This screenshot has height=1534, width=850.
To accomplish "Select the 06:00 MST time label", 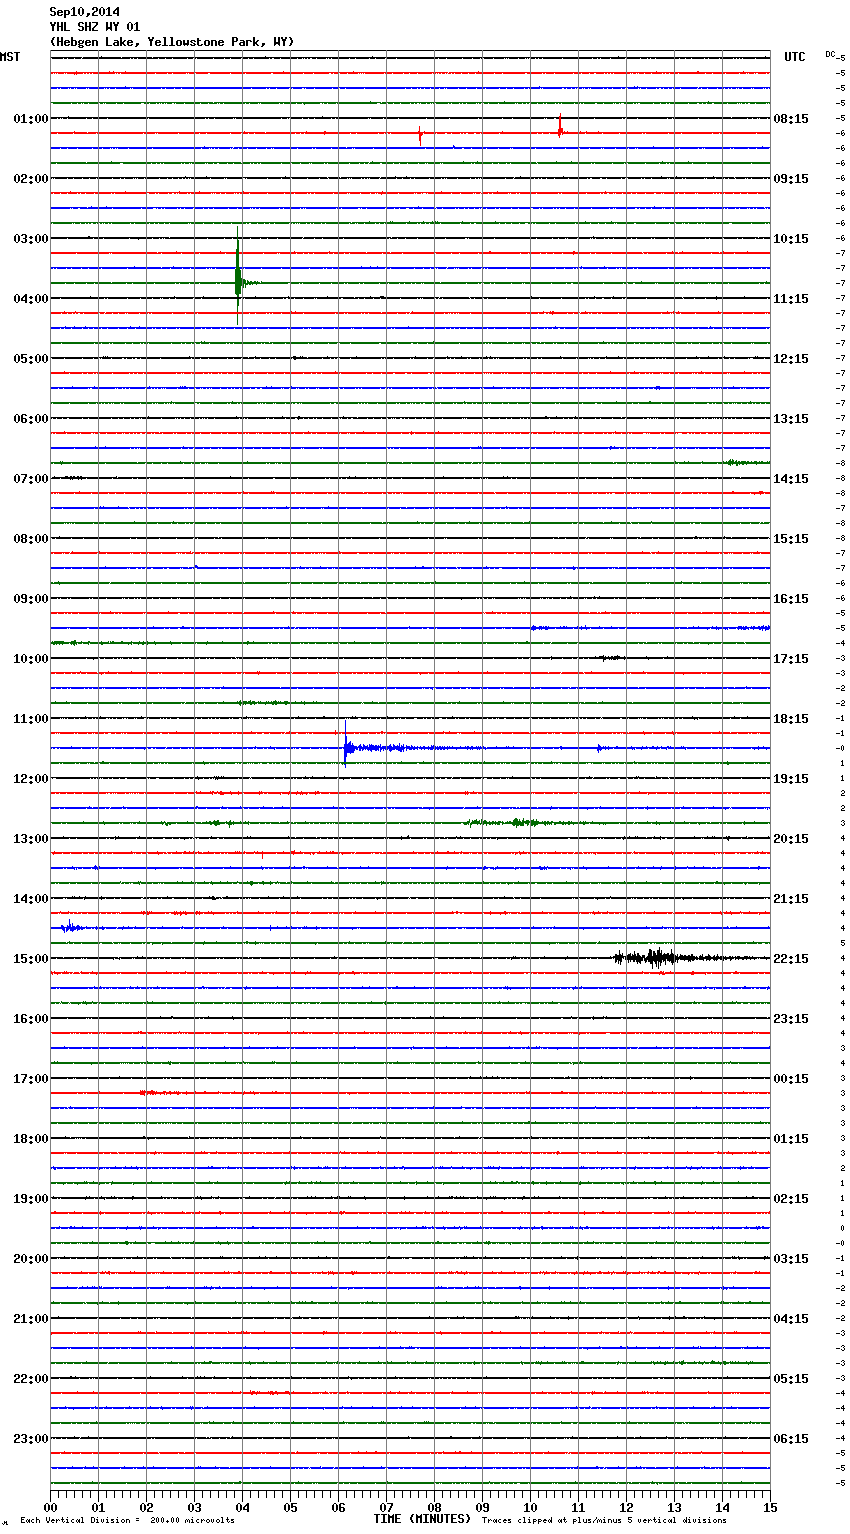I will tap(31, 419).
